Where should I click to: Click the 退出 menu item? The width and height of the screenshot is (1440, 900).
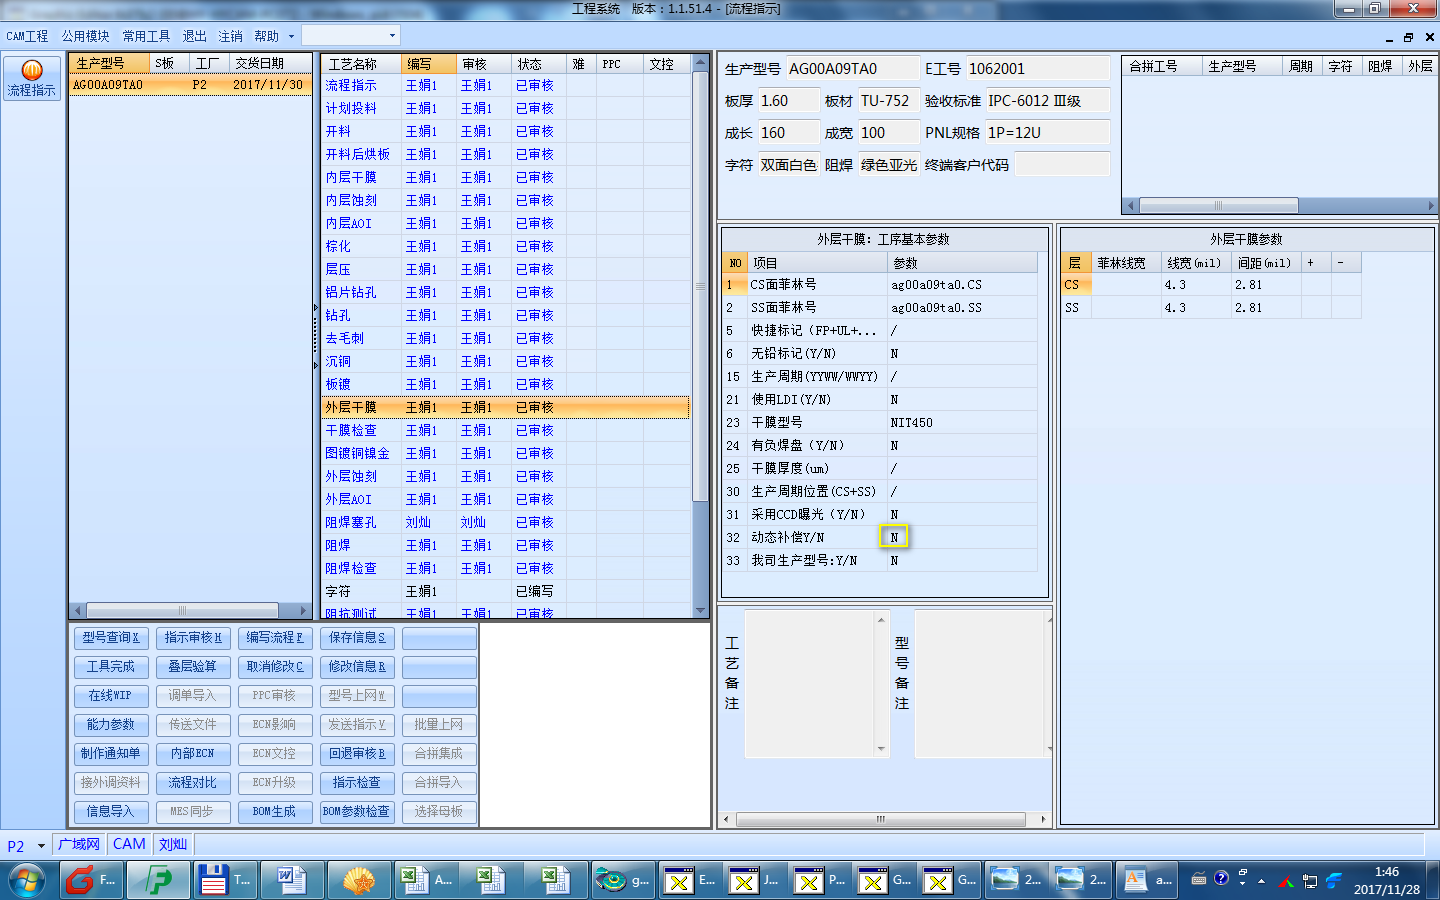click(194, 36)
